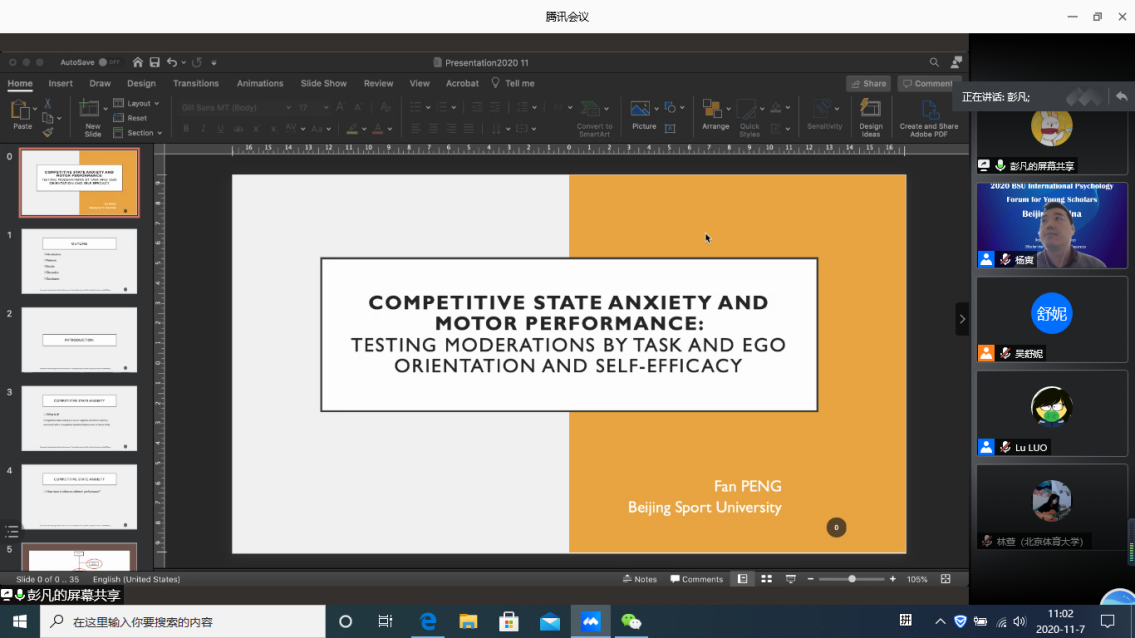Click Create and Share Adobe PDF
The image size is (1135, 638).
(x=929, y=118)
